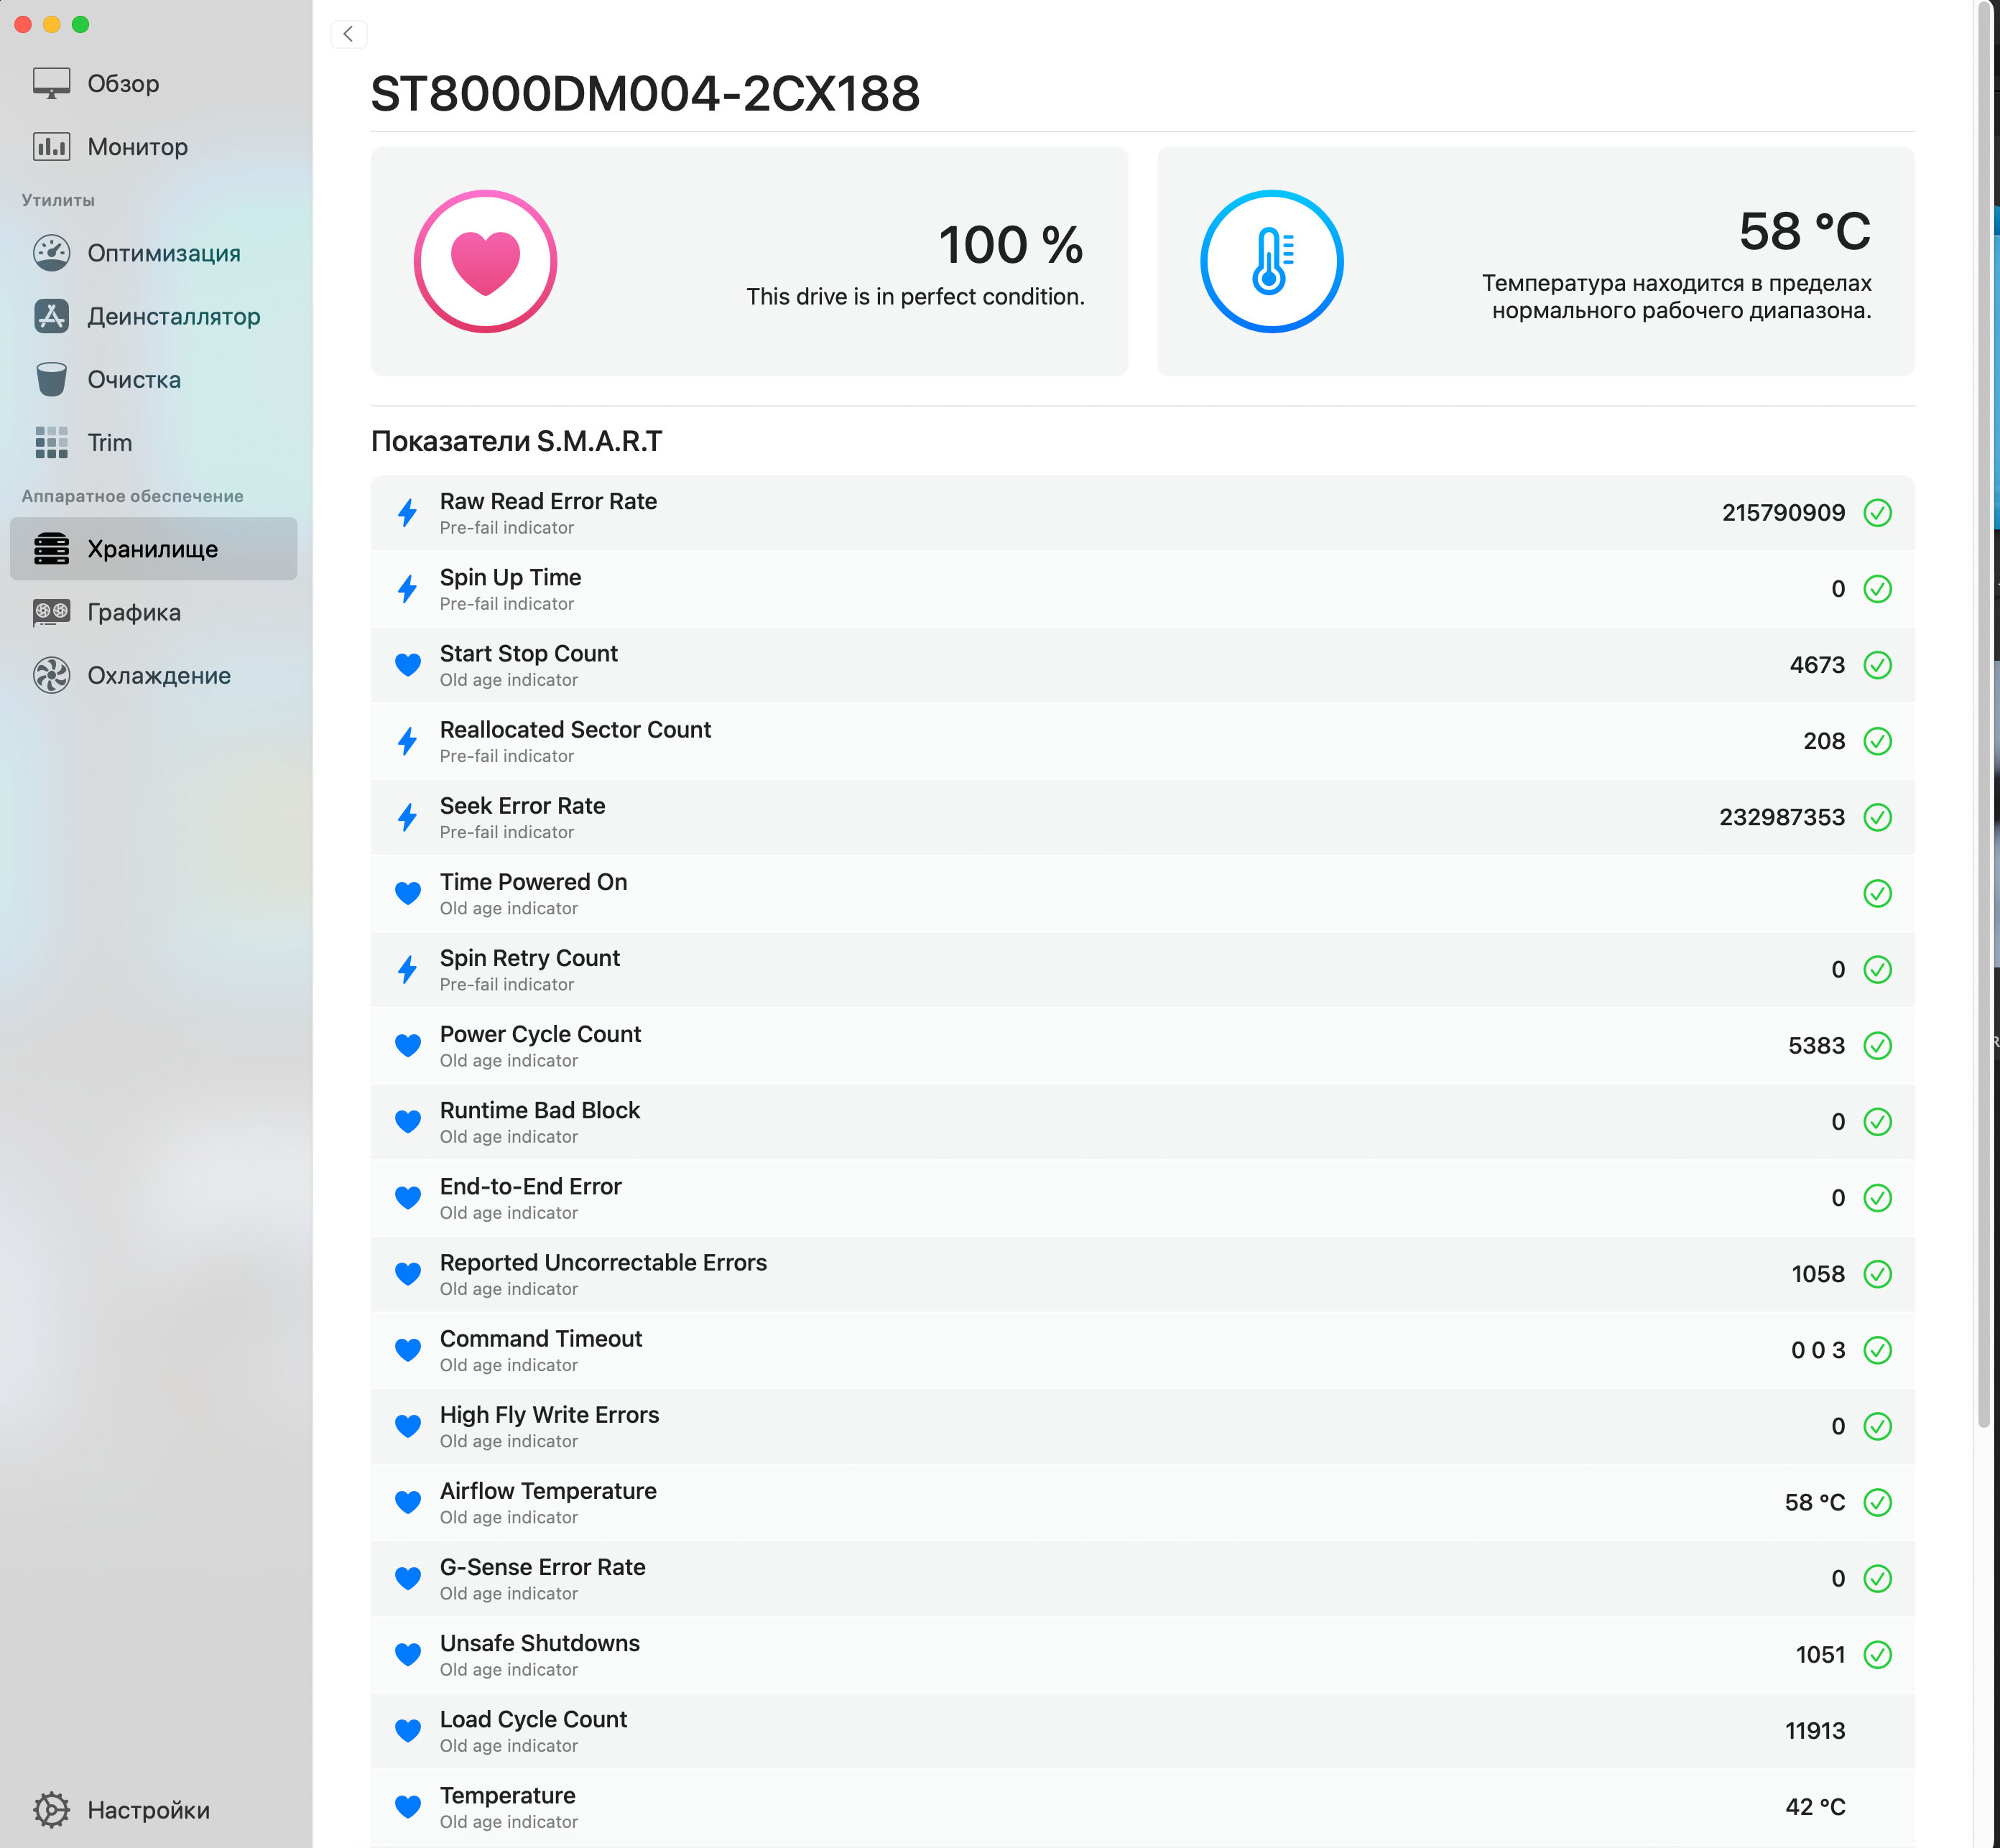Click the Графика GPU icon

pyautogui.click(x=51, y=611)
